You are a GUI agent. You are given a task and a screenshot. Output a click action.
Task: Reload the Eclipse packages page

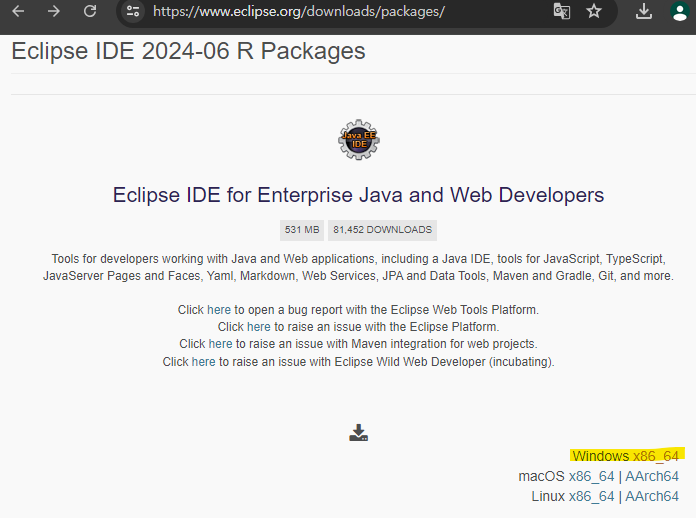coord(90,11)
